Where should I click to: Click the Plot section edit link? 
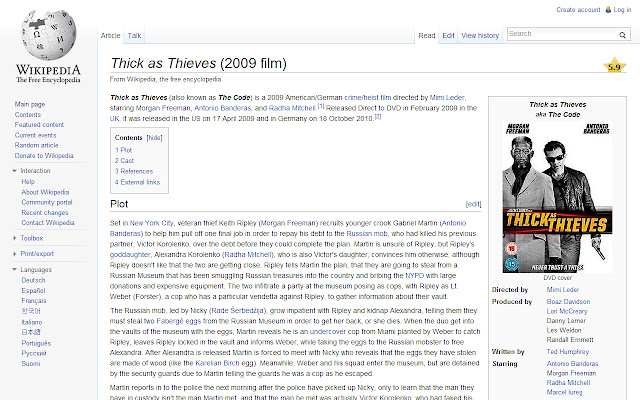(x=473, y=204)
